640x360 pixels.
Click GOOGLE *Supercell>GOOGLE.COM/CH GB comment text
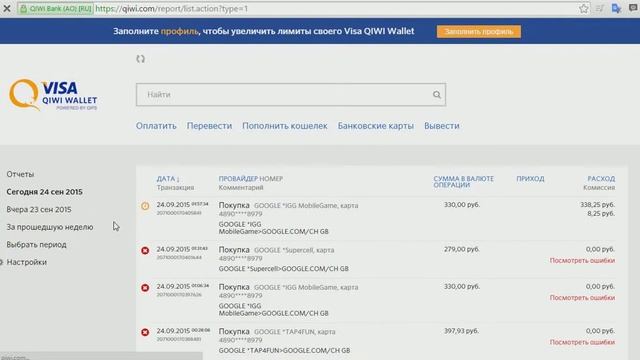[x=284, y=269]
